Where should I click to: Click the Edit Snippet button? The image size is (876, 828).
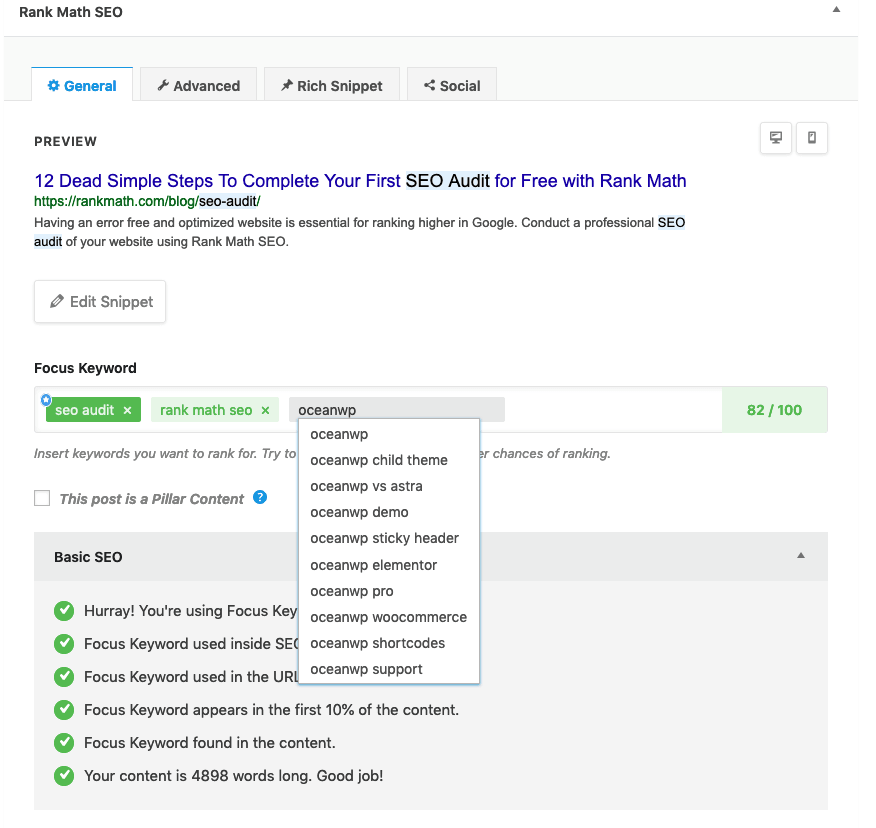point(100,302)
